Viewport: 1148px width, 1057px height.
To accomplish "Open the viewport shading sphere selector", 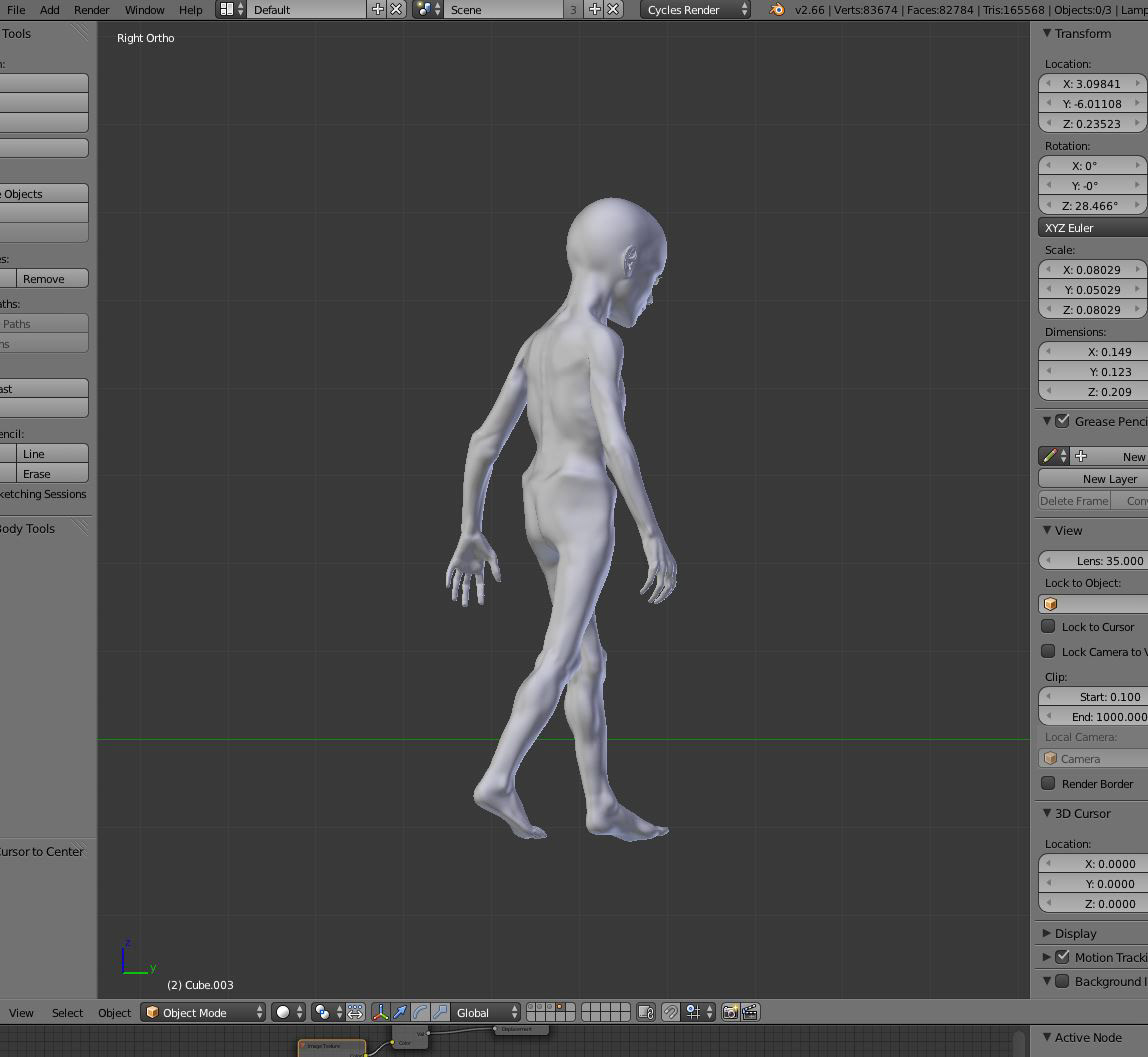I will (x=288, y=1012).
